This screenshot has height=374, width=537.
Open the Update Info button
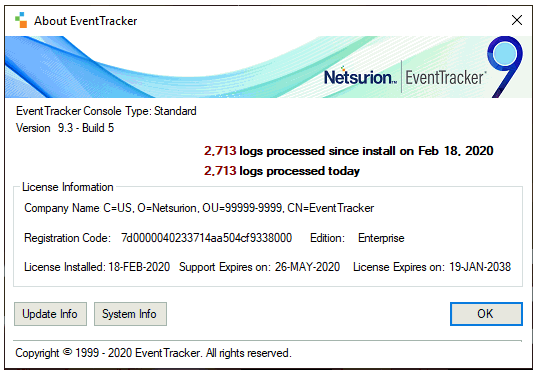click(50, 314)
